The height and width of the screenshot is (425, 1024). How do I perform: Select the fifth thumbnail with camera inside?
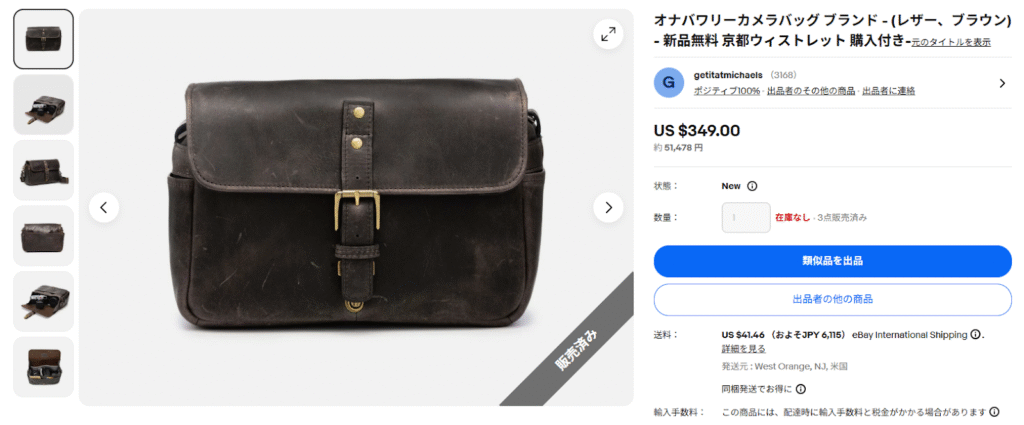click(x=44, y=302)
